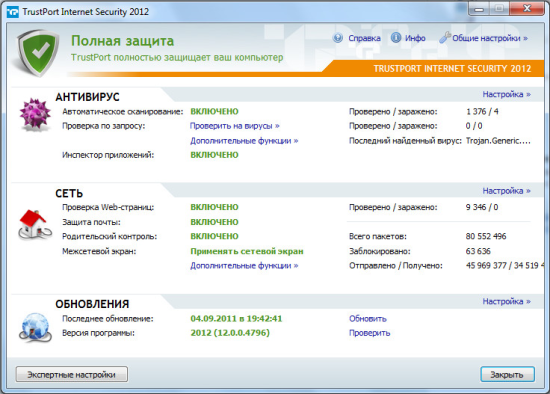Open the Справка help link
Screen dimensions: 550x394
coord(364,38)
